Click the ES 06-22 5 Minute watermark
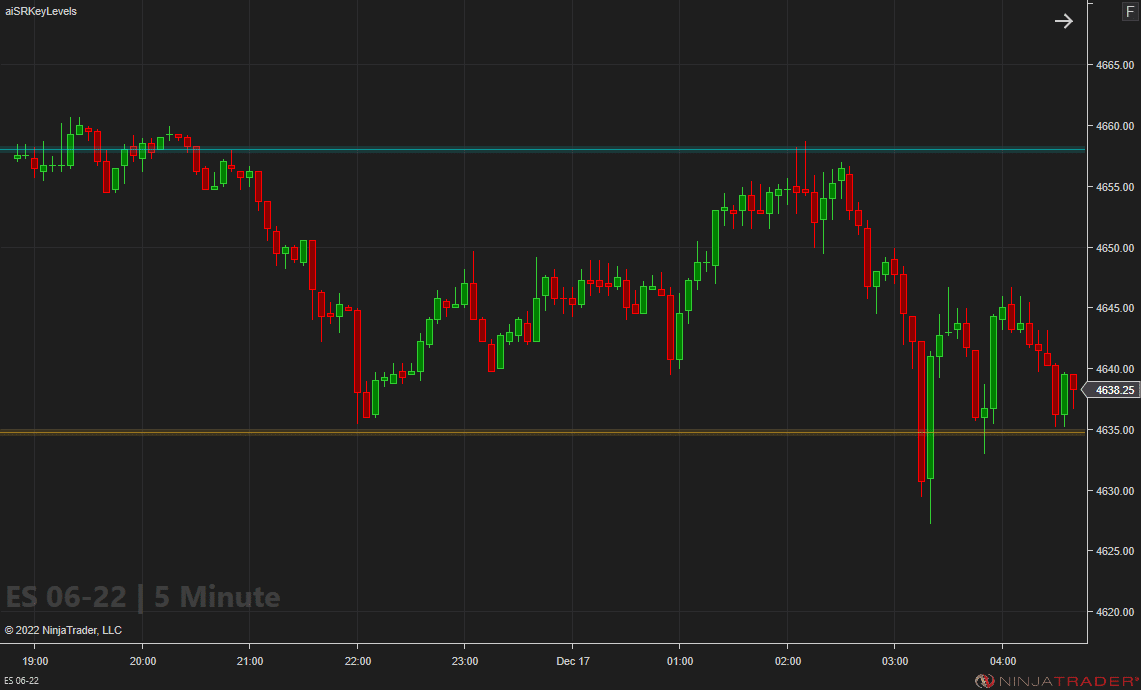Screen dimensions: 1141x690 point(143,597)
